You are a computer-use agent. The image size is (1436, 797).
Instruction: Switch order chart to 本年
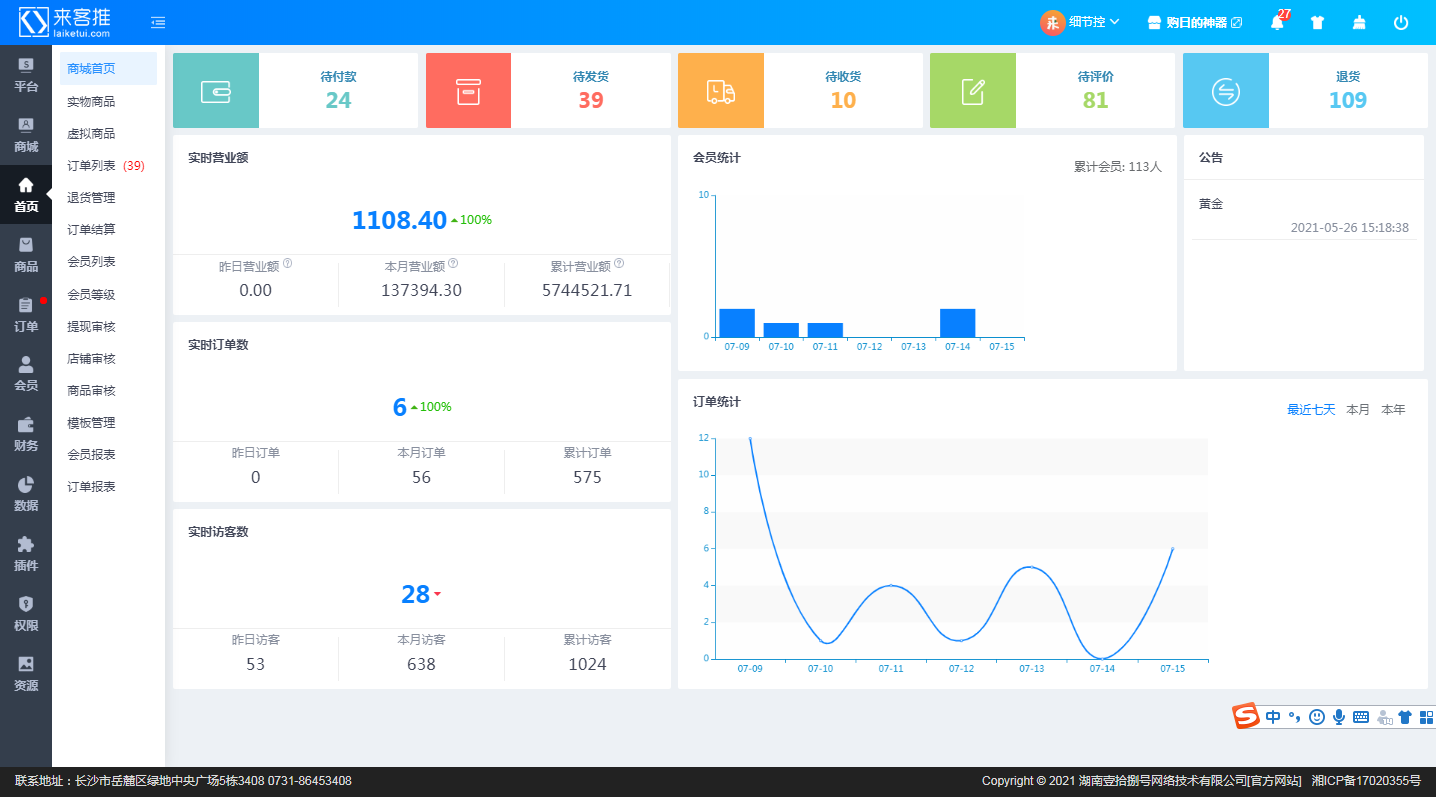coord(1393,410)
